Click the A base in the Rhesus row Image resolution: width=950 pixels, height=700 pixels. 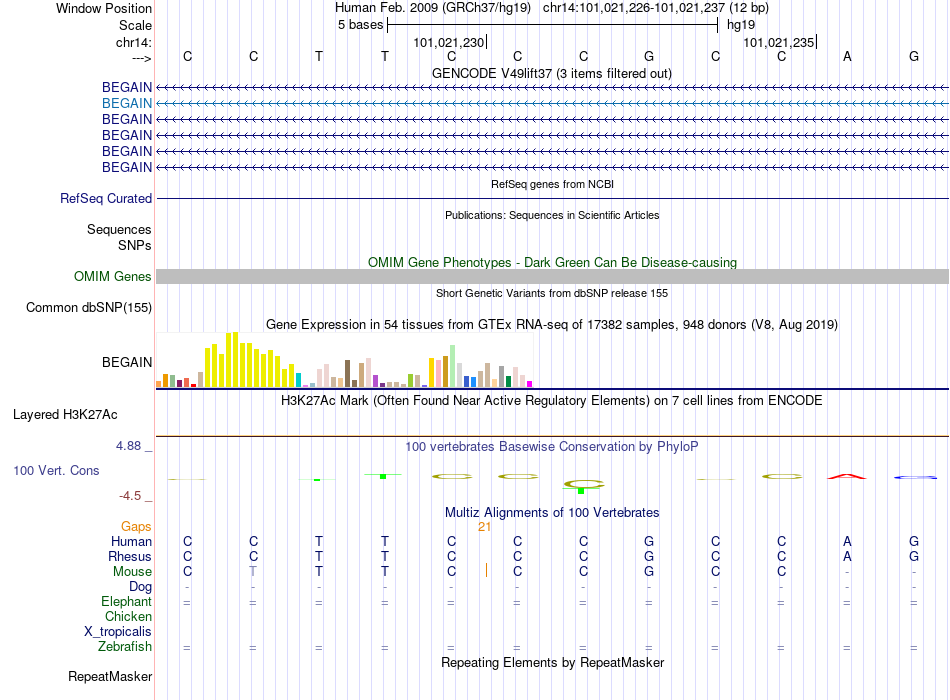pyautogui.click(x=847, y=556)
